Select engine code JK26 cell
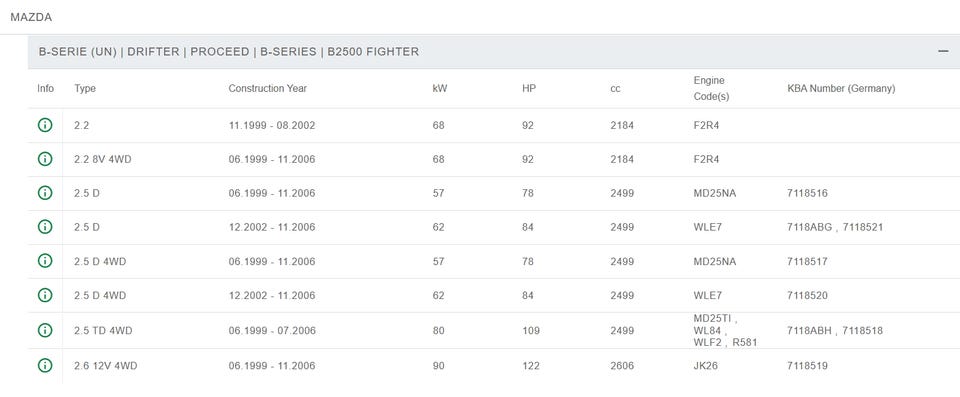 tap(705, 366)
